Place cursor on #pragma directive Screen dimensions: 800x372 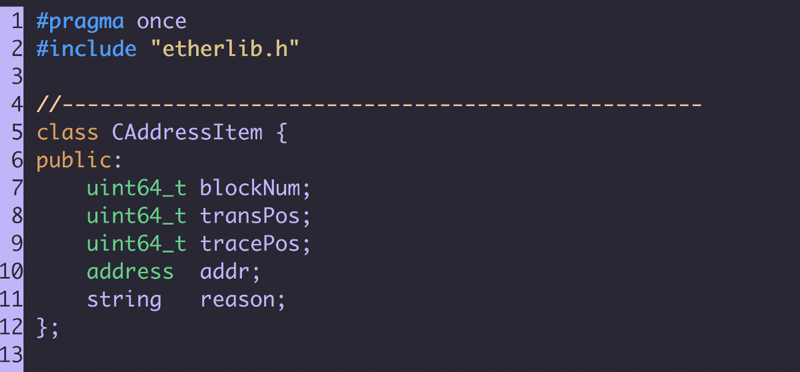pos(80,22)
